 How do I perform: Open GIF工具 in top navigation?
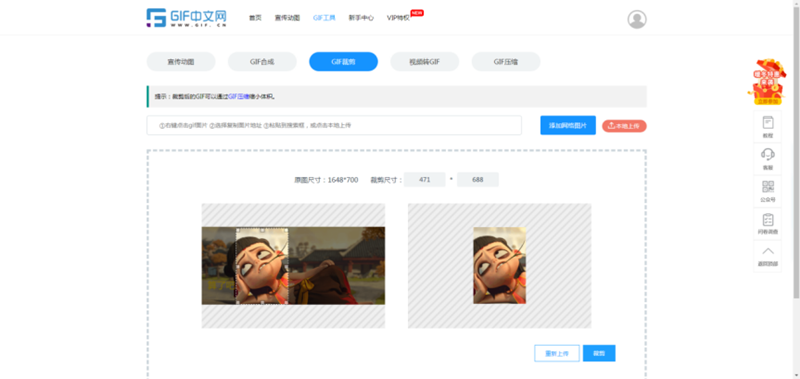click(x=324, y=18)
